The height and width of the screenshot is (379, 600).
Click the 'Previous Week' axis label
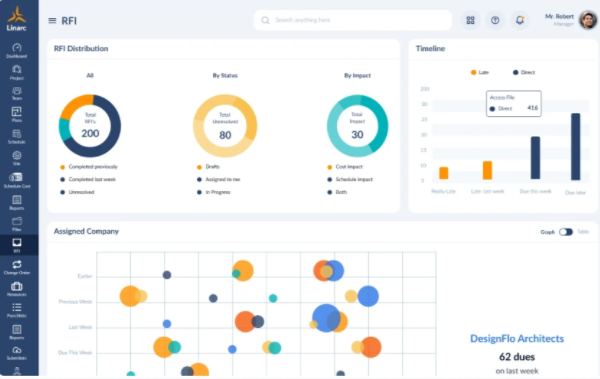click(x=75, y=302)
